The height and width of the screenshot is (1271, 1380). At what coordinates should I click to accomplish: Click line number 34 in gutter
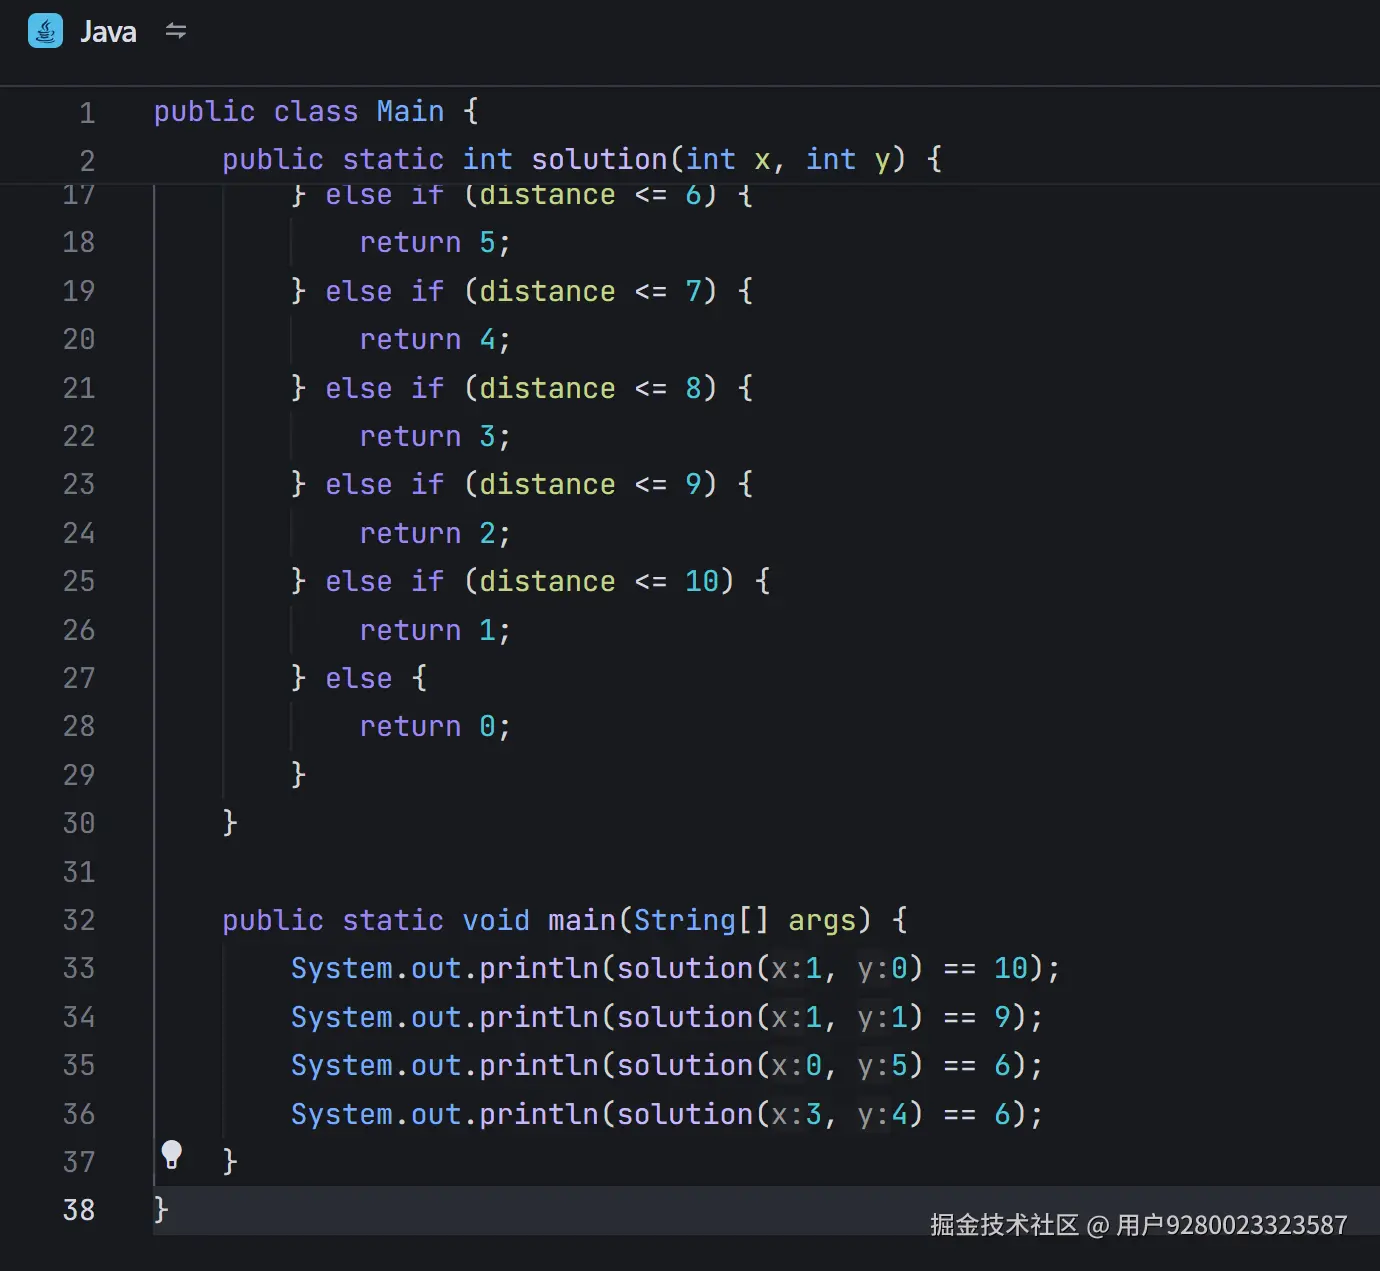click(x=79, y=1017)
